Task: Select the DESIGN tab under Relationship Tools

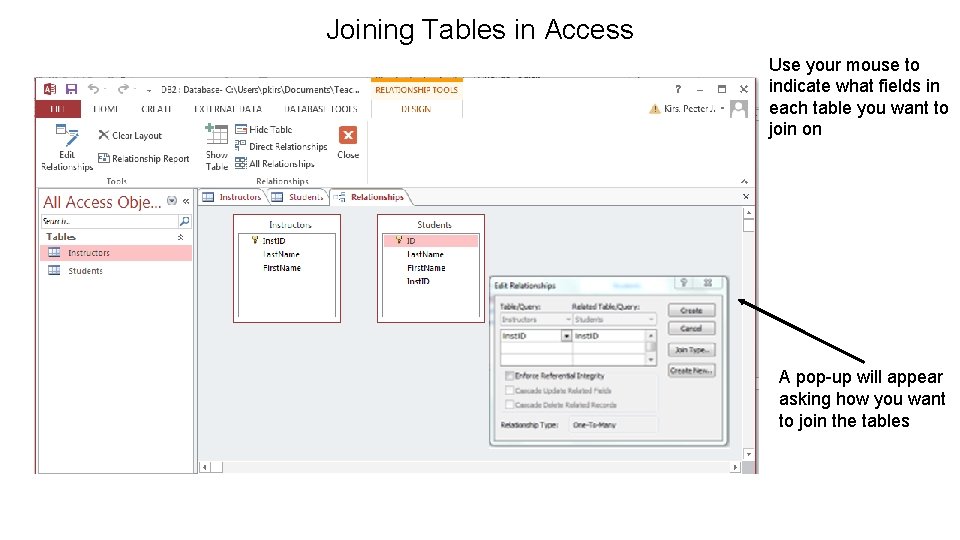Action: coord(416,109)
